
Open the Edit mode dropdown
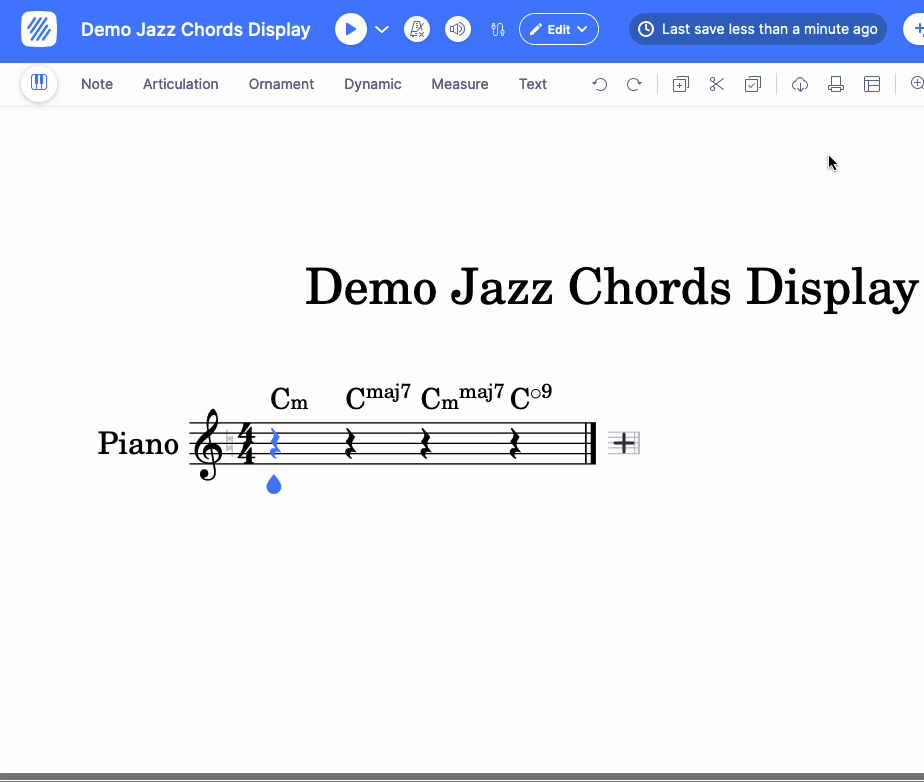point(558,29)
